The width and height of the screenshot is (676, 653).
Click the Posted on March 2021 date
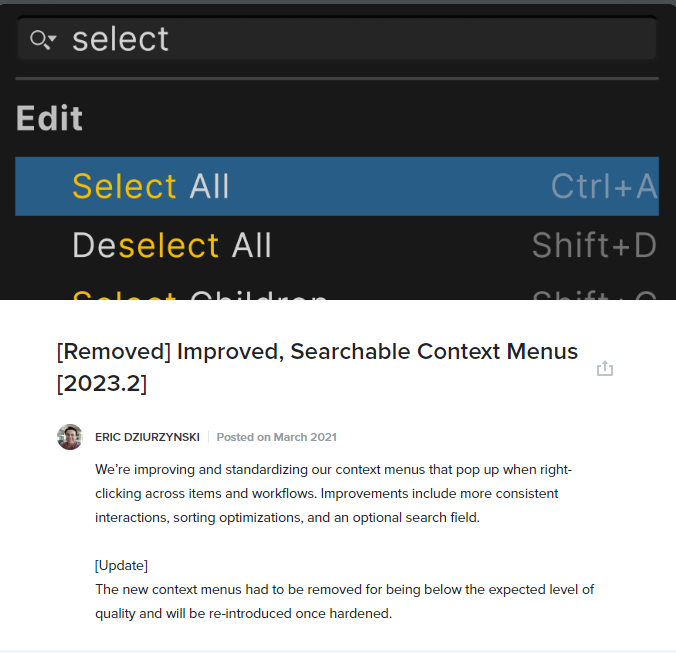(x=276, y=437)
